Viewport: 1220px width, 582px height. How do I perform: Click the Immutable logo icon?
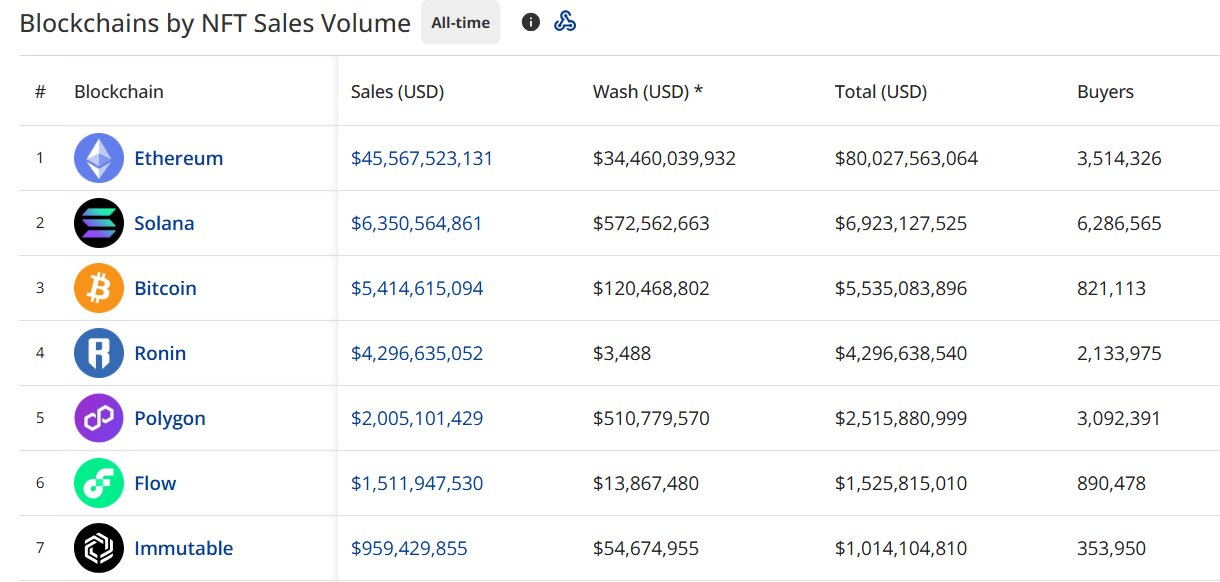coord(99,548)
